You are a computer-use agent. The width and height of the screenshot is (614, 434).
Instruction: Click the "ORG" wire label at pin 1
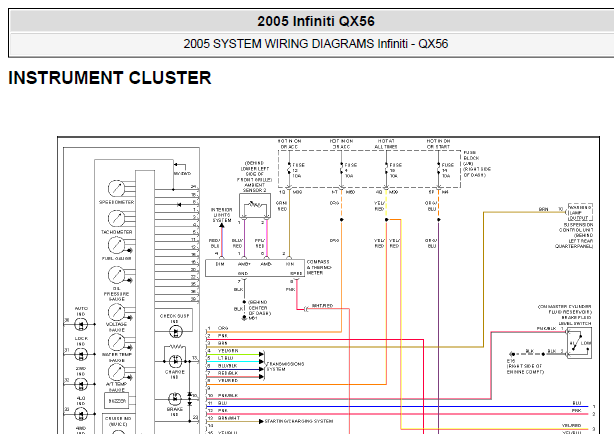point(223,328)
